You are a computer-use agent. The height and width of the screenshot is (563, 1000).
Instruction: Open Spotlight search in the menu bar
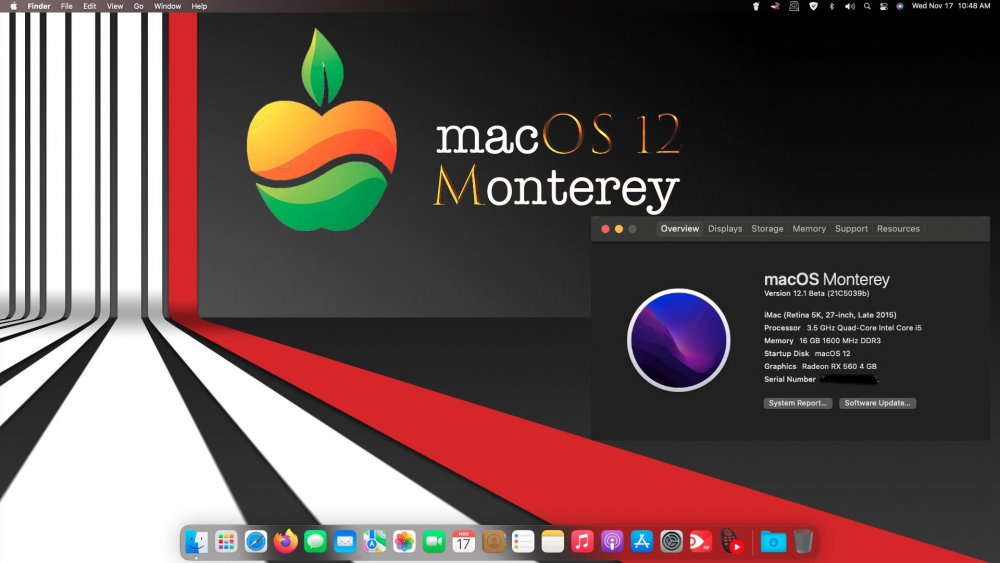pos(867,6)
